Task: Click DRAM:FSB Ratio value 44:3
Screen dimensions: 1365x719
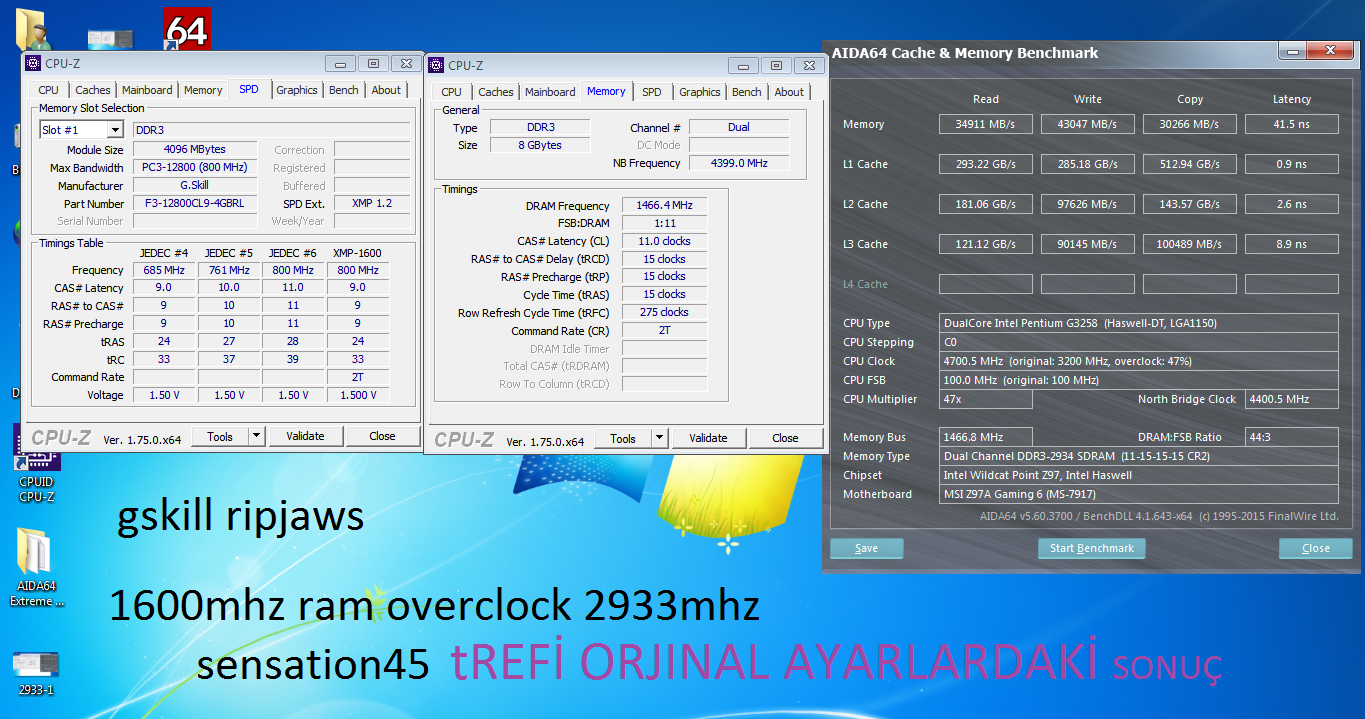Action: [x=1291, y=437]
